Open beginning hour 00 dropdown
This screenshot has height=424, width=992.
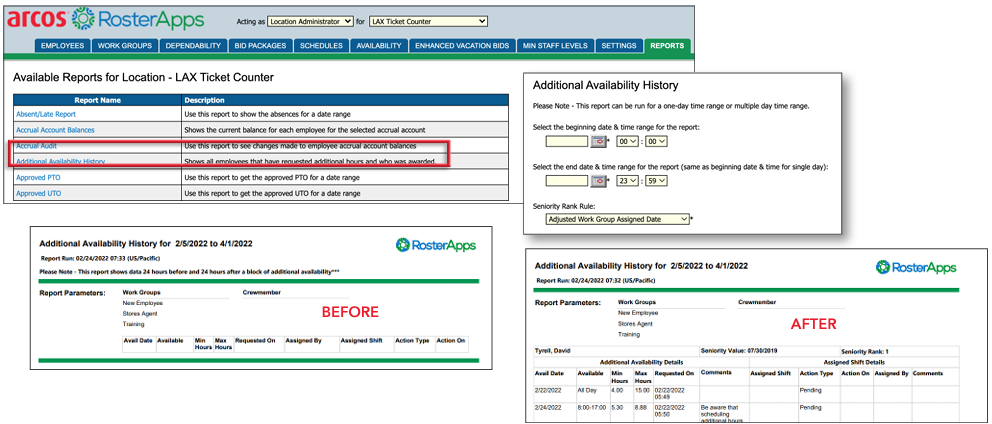pyautogui.click(x=628, y=142)
